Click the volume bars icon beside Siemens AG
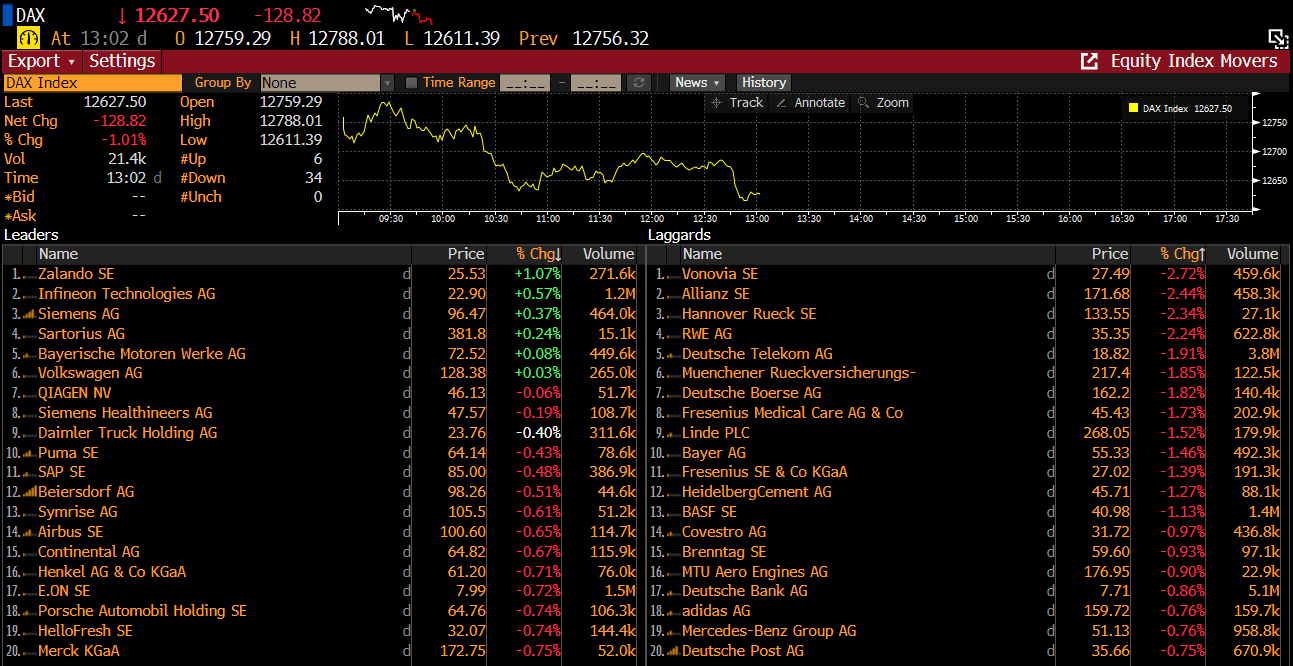Viewport: 1293px width, 666px height. (29, 314)
